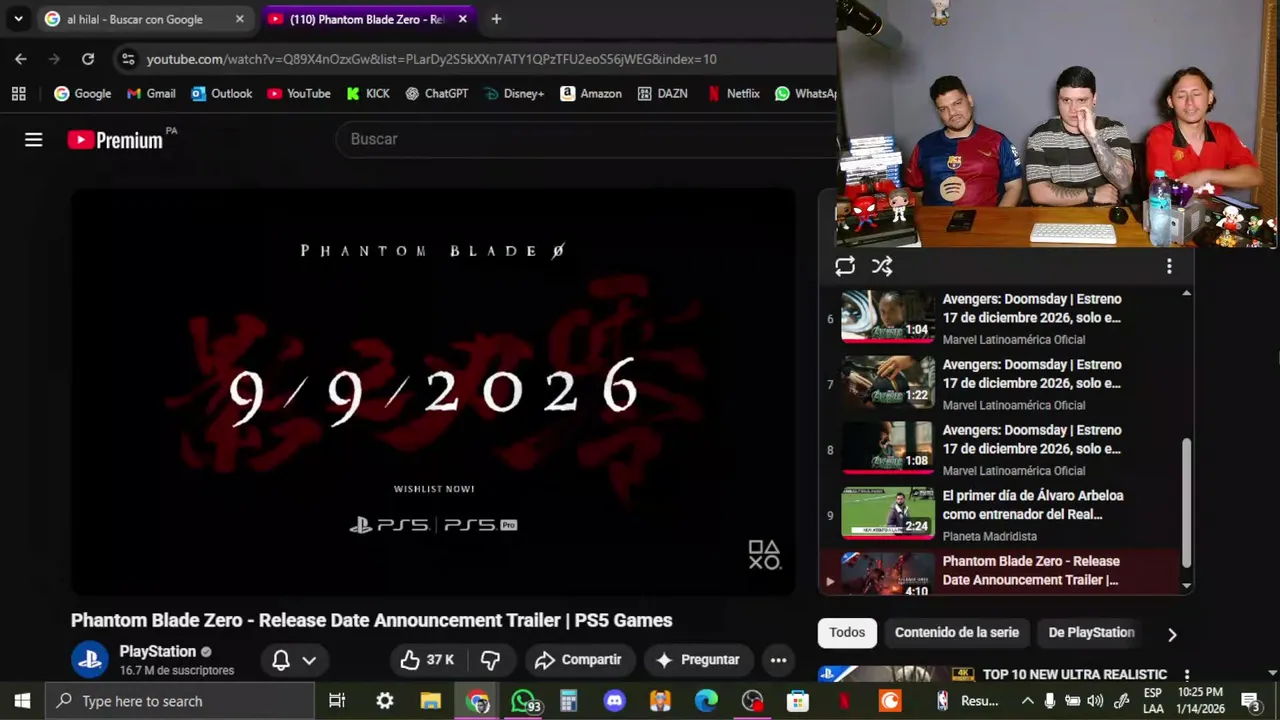The height and width of the screenshot is (720, 1280).
Task: Click the Preguntar button
Action: pos(698,660)
